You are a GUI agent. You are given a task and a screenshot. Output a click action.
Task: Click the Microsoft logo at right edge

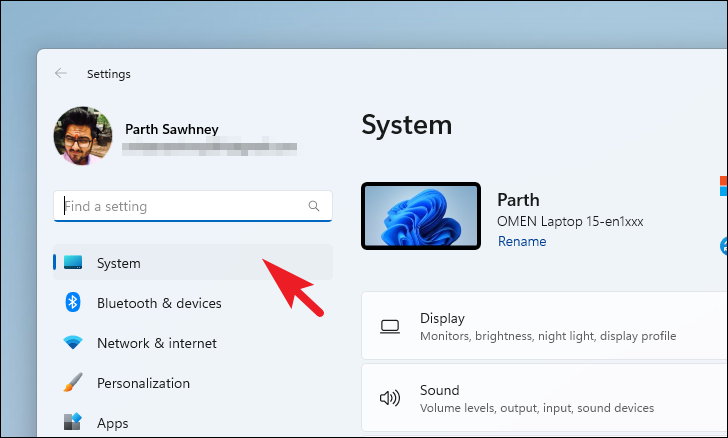[724, 186]
